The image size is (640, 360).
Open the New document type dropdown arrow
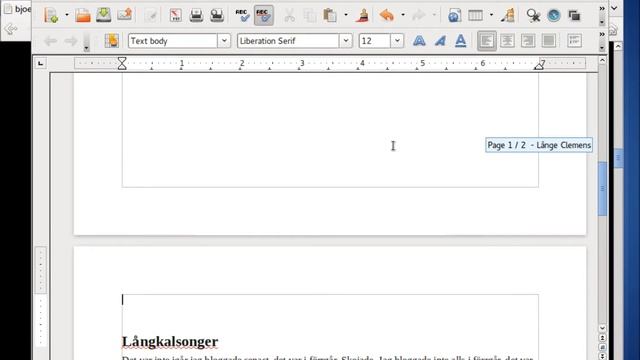(67, 16)
